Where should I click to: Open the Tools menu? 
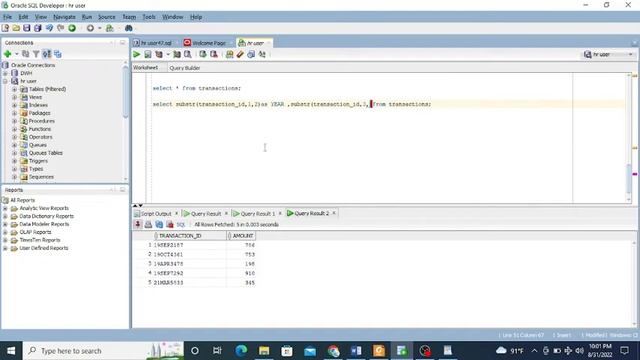[x=149, y=17]
